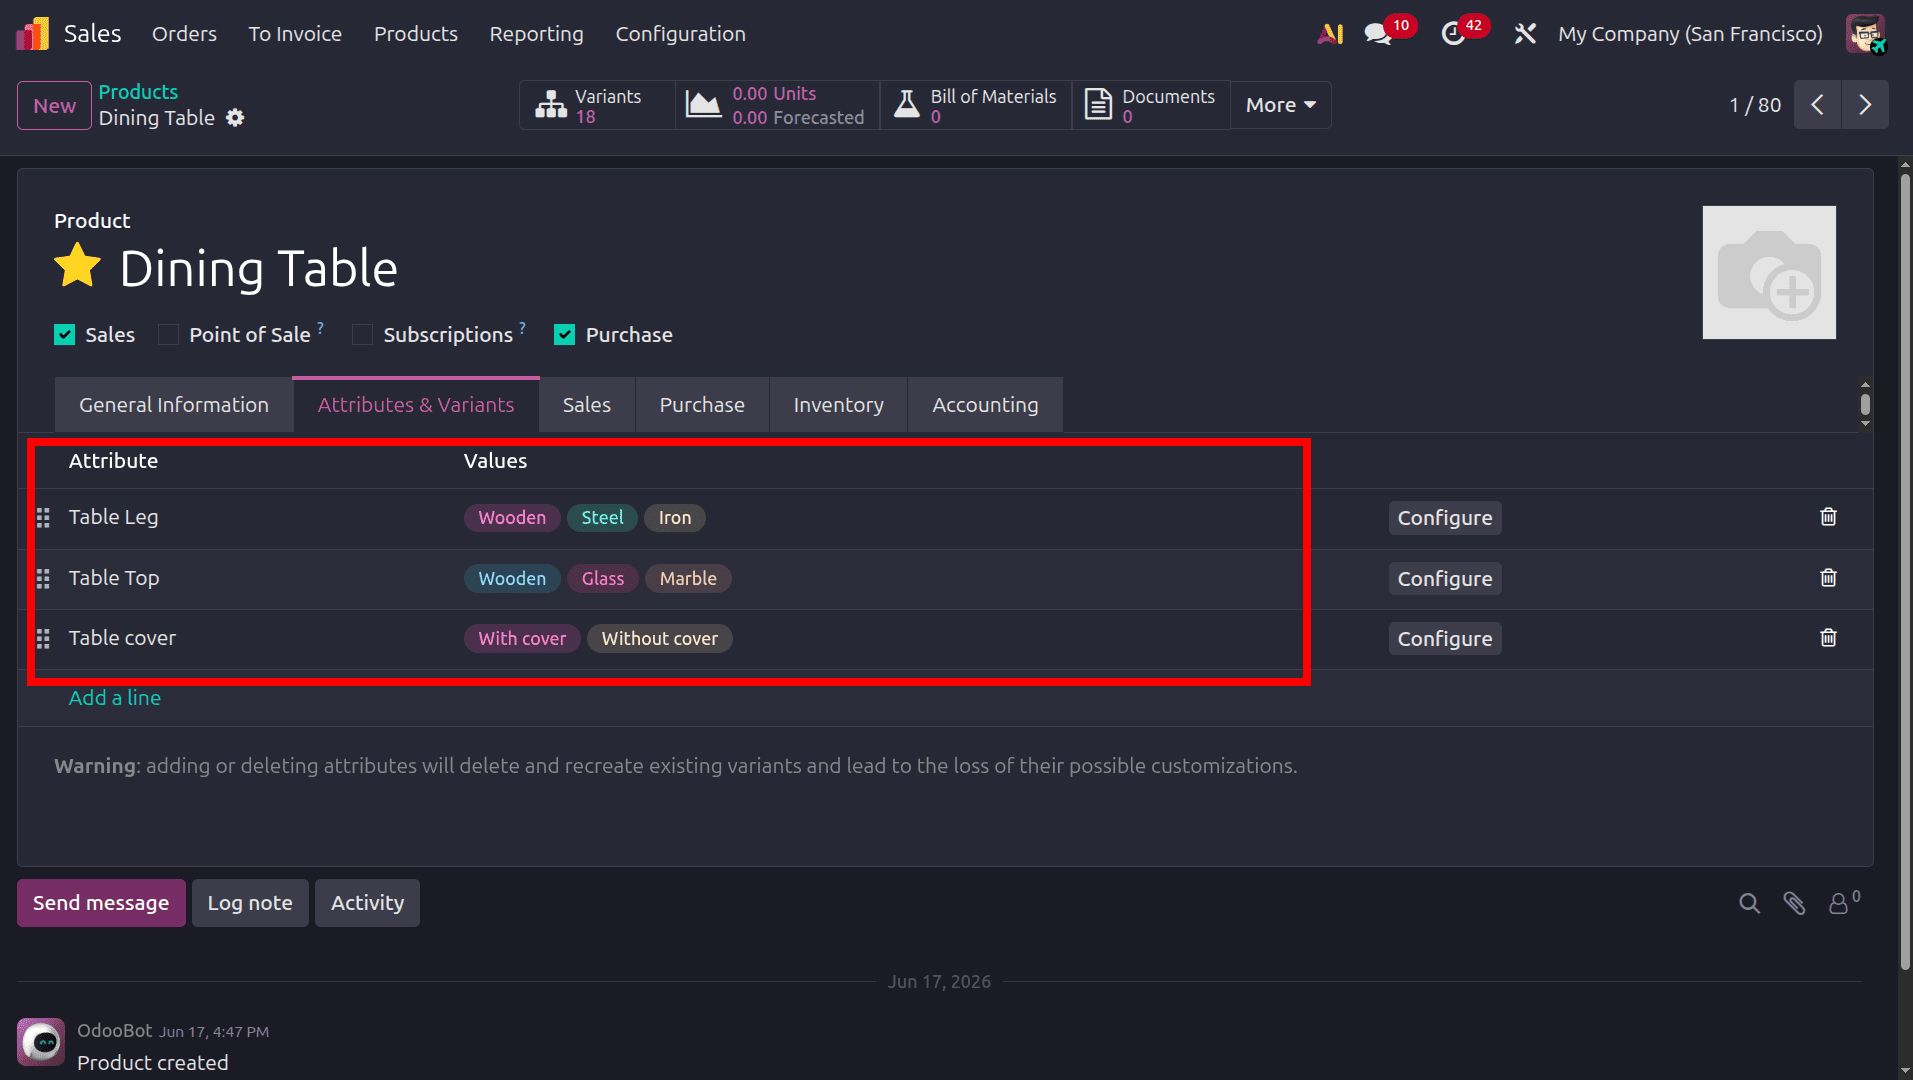Screen dimensions: 1913x1080
Task: Switch to the Purchase tab
Action: click(x=702, y=405)
